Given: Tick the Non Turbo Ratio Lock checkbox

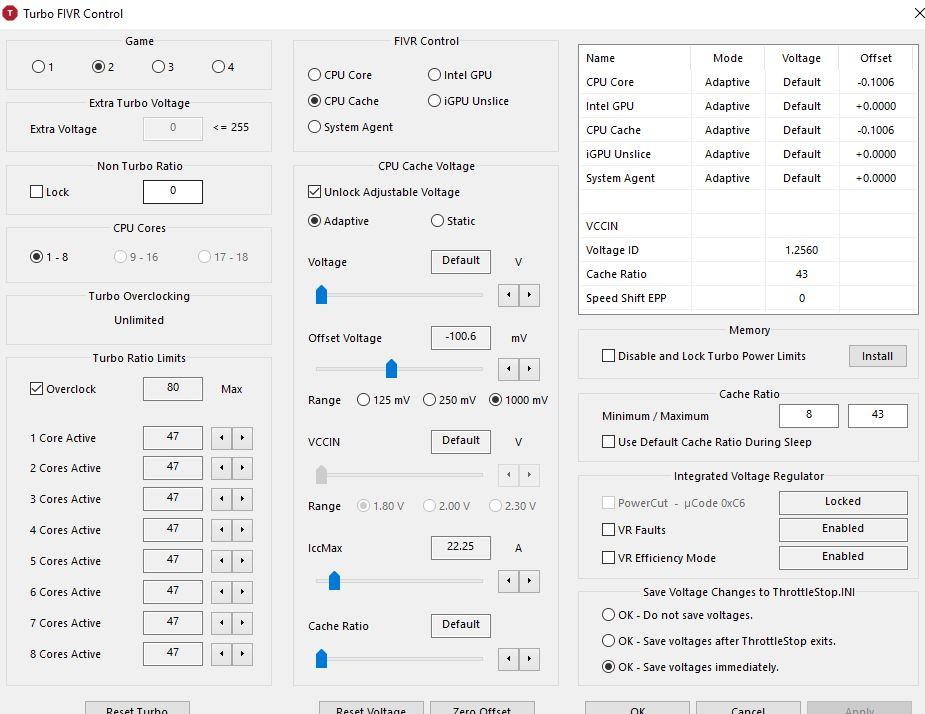Looking at the screenshot, I should 37,192.
